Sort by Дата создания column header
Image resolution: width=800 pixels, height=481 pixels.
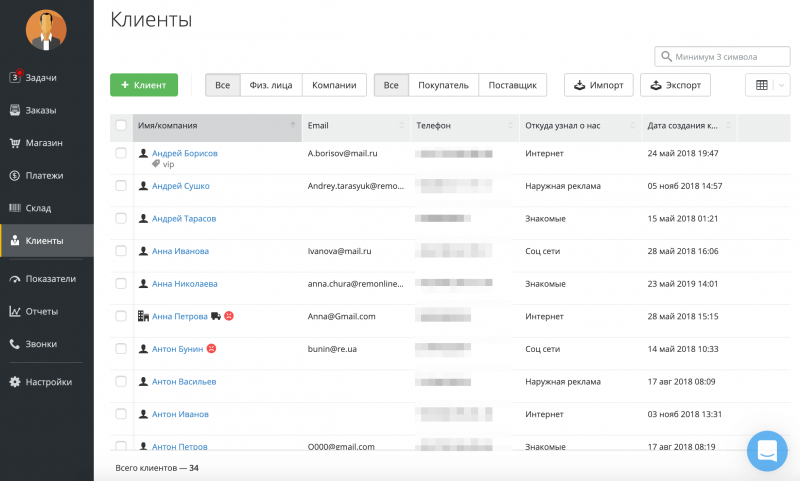coord(683,126)
